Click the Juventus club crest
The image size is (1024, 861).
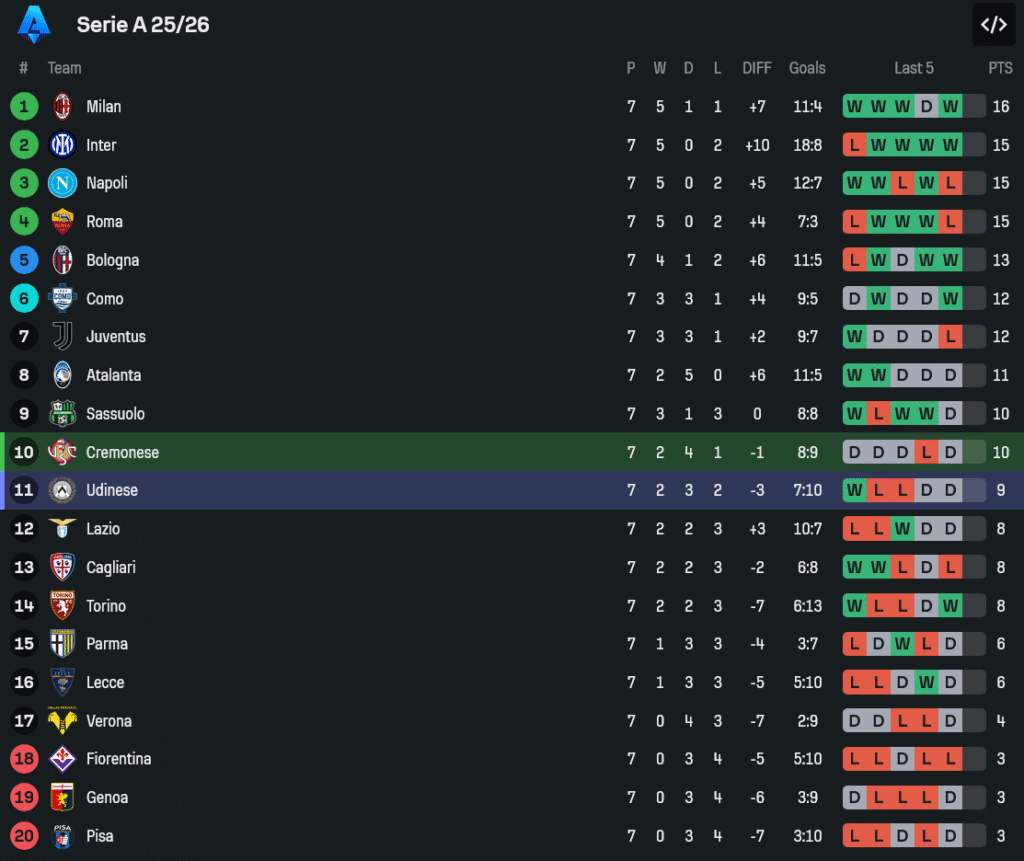tap(62, 337)
